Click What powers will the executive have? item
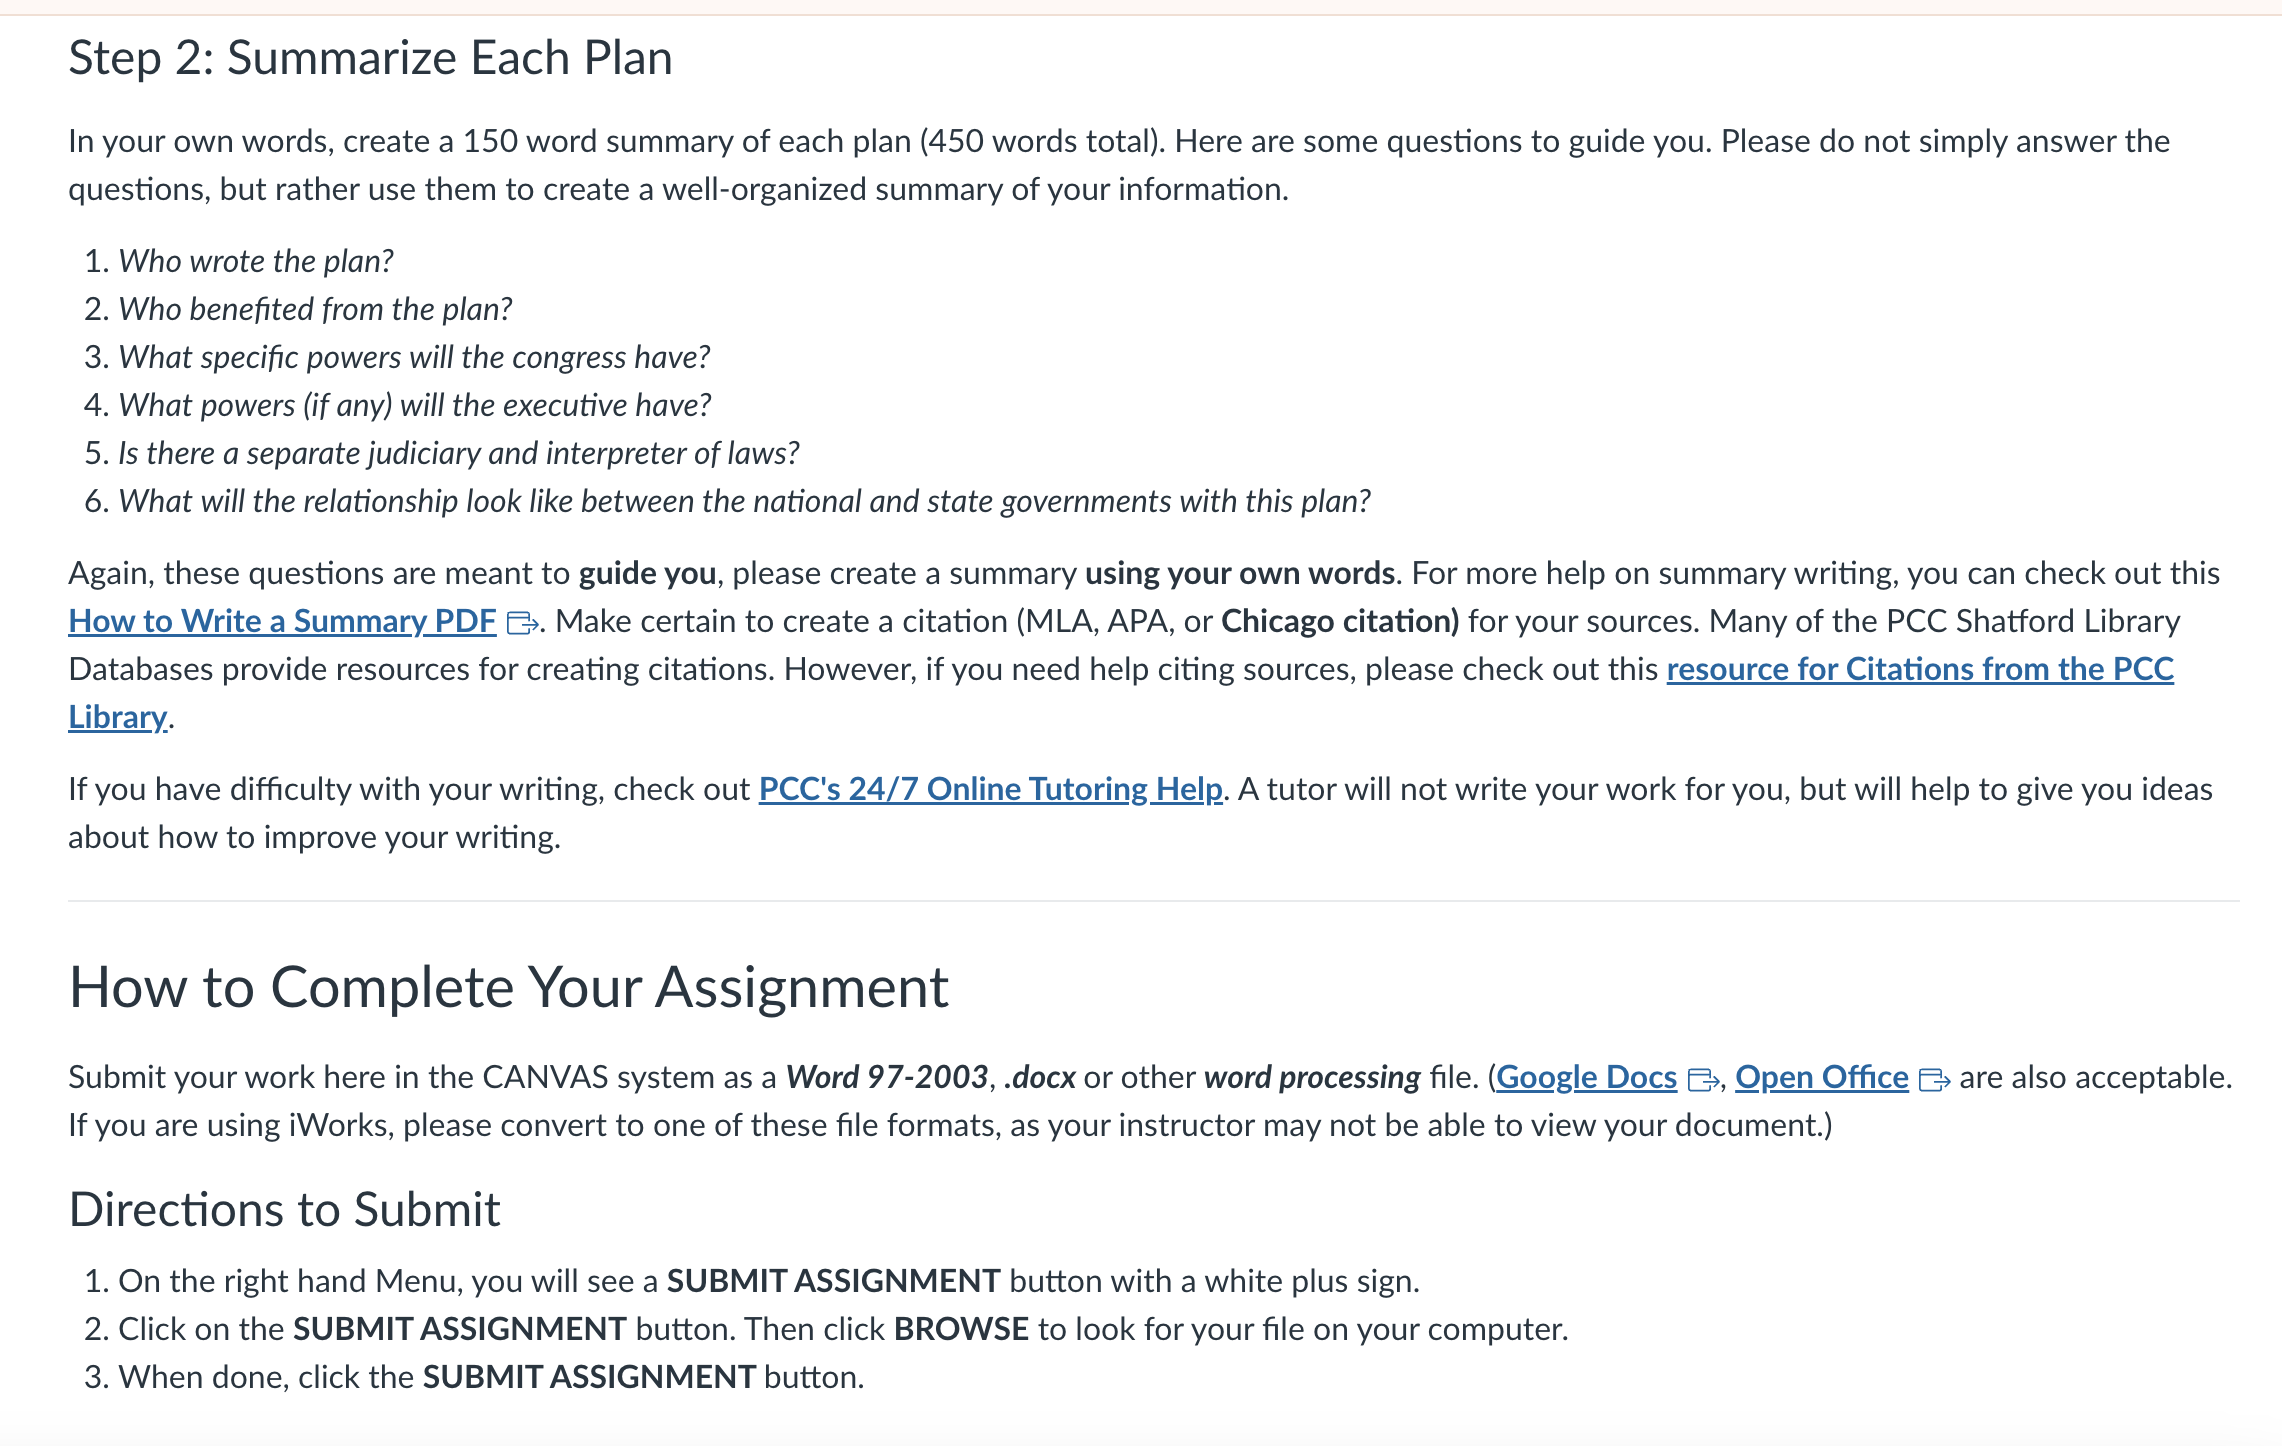Screen dimensions: 2282x1446 (x=415, y=405)
